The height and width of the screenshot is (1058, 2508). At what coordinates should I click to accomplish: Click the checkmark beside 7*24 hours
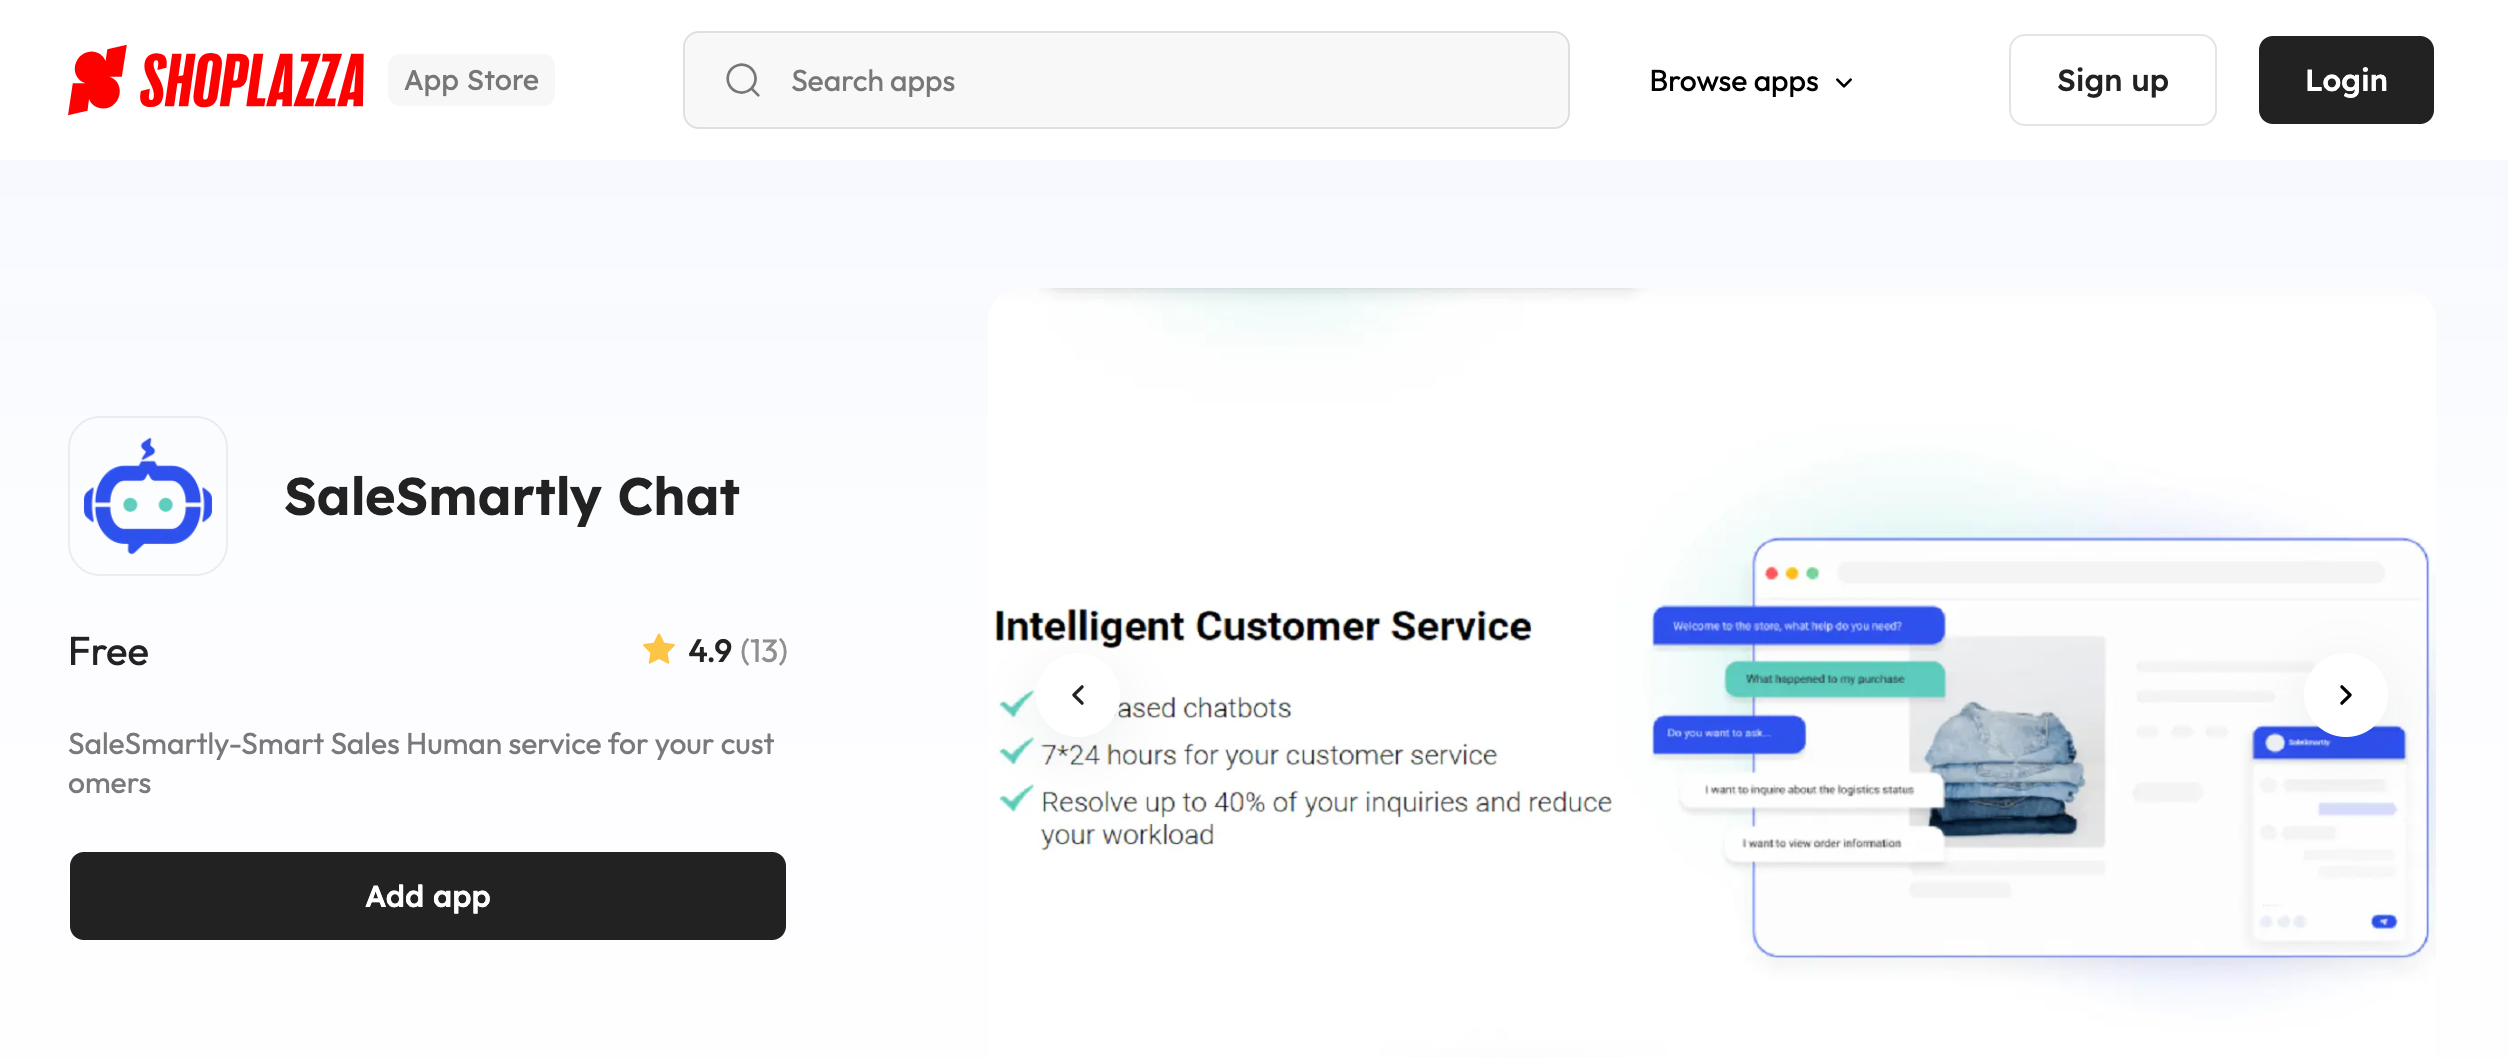1016,752
